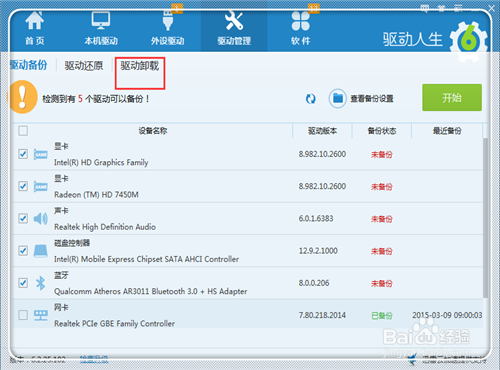Image resolution: width=500 pixels, height=370 pixels.
Task: Open 查看备份设置 link
Action: tap(372, 99)
